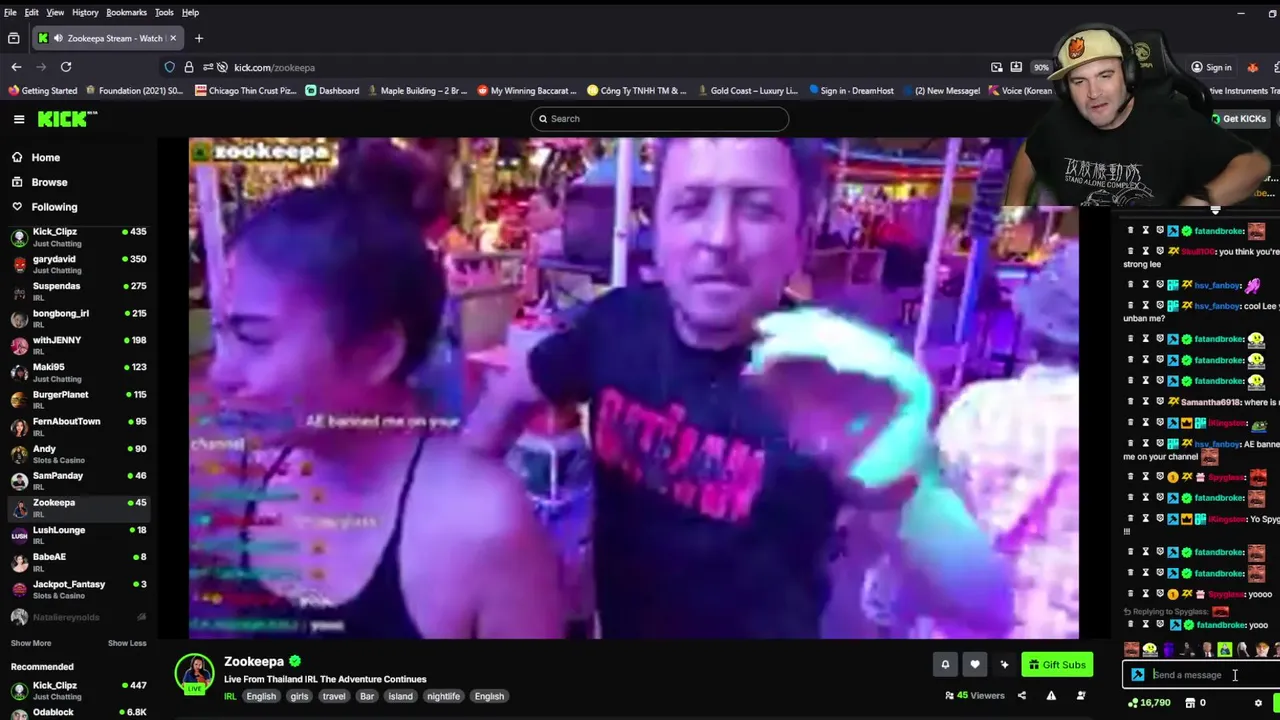The width and height of the screenshot is (1280, 720).
Task: Open garydavid channel in following list
Action: (x=78, y=264)
